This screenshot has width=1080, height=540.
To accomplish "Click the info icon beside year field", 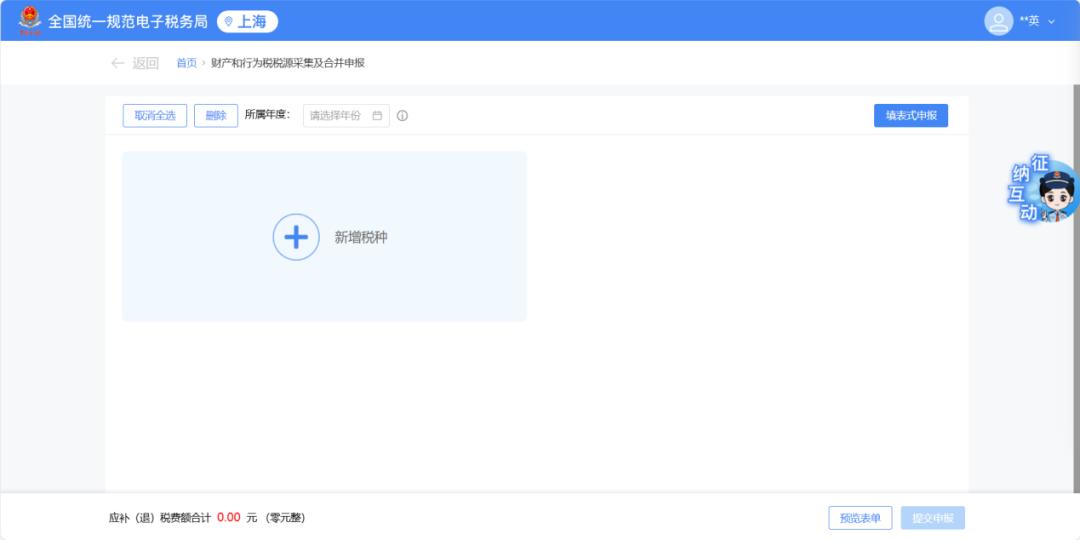I will [x=402, y=116].
